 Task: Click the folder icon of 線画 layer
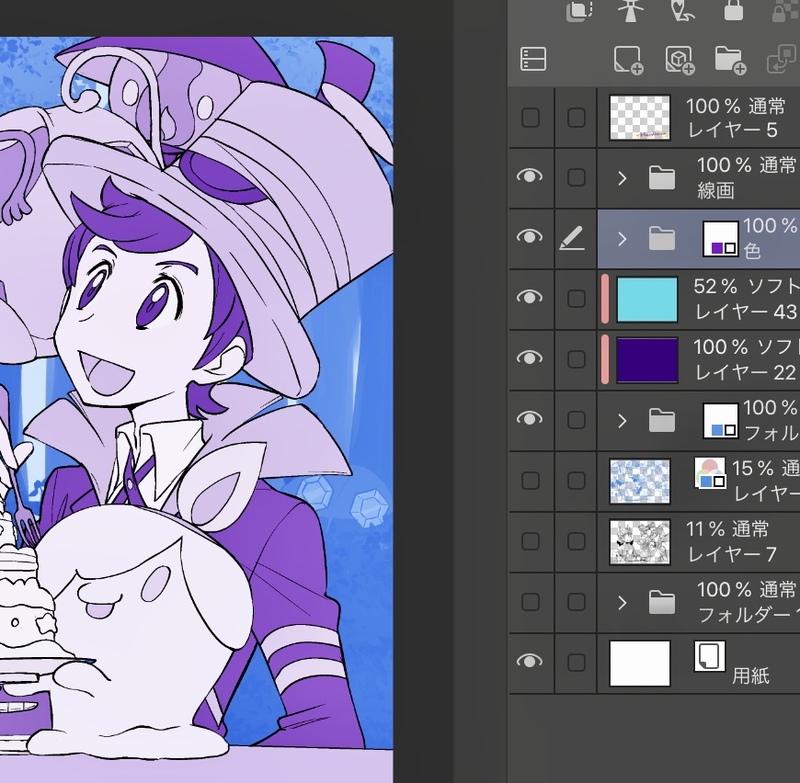[662, 178]
